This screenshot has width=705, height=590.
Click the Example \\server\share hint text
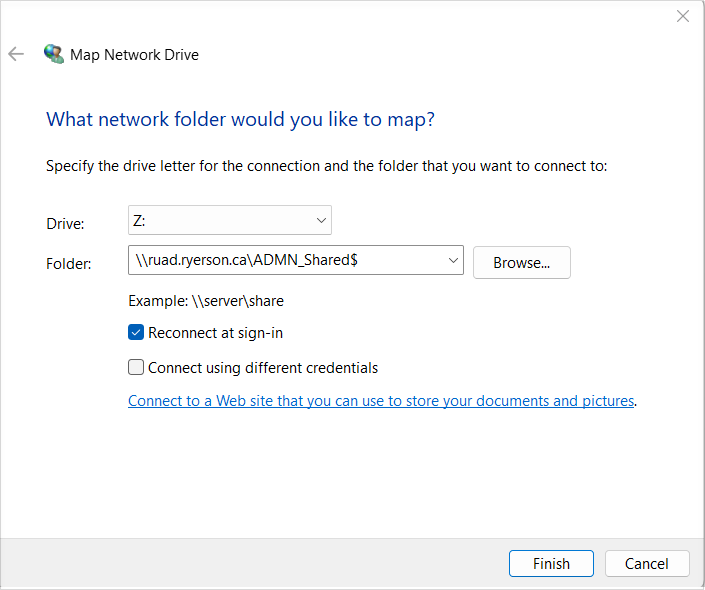coord(207,300)
